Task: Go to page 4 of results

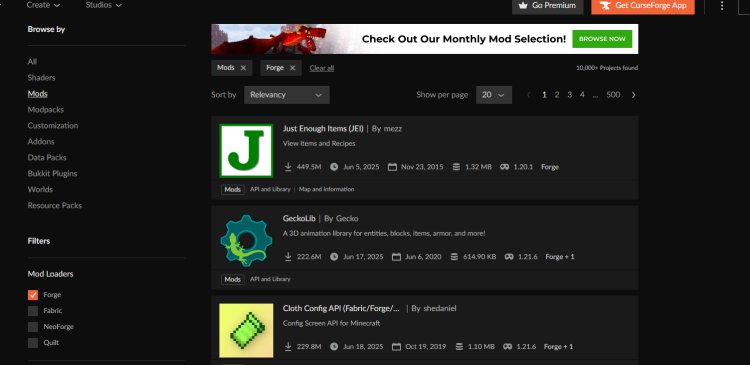Action: [582, 95]
